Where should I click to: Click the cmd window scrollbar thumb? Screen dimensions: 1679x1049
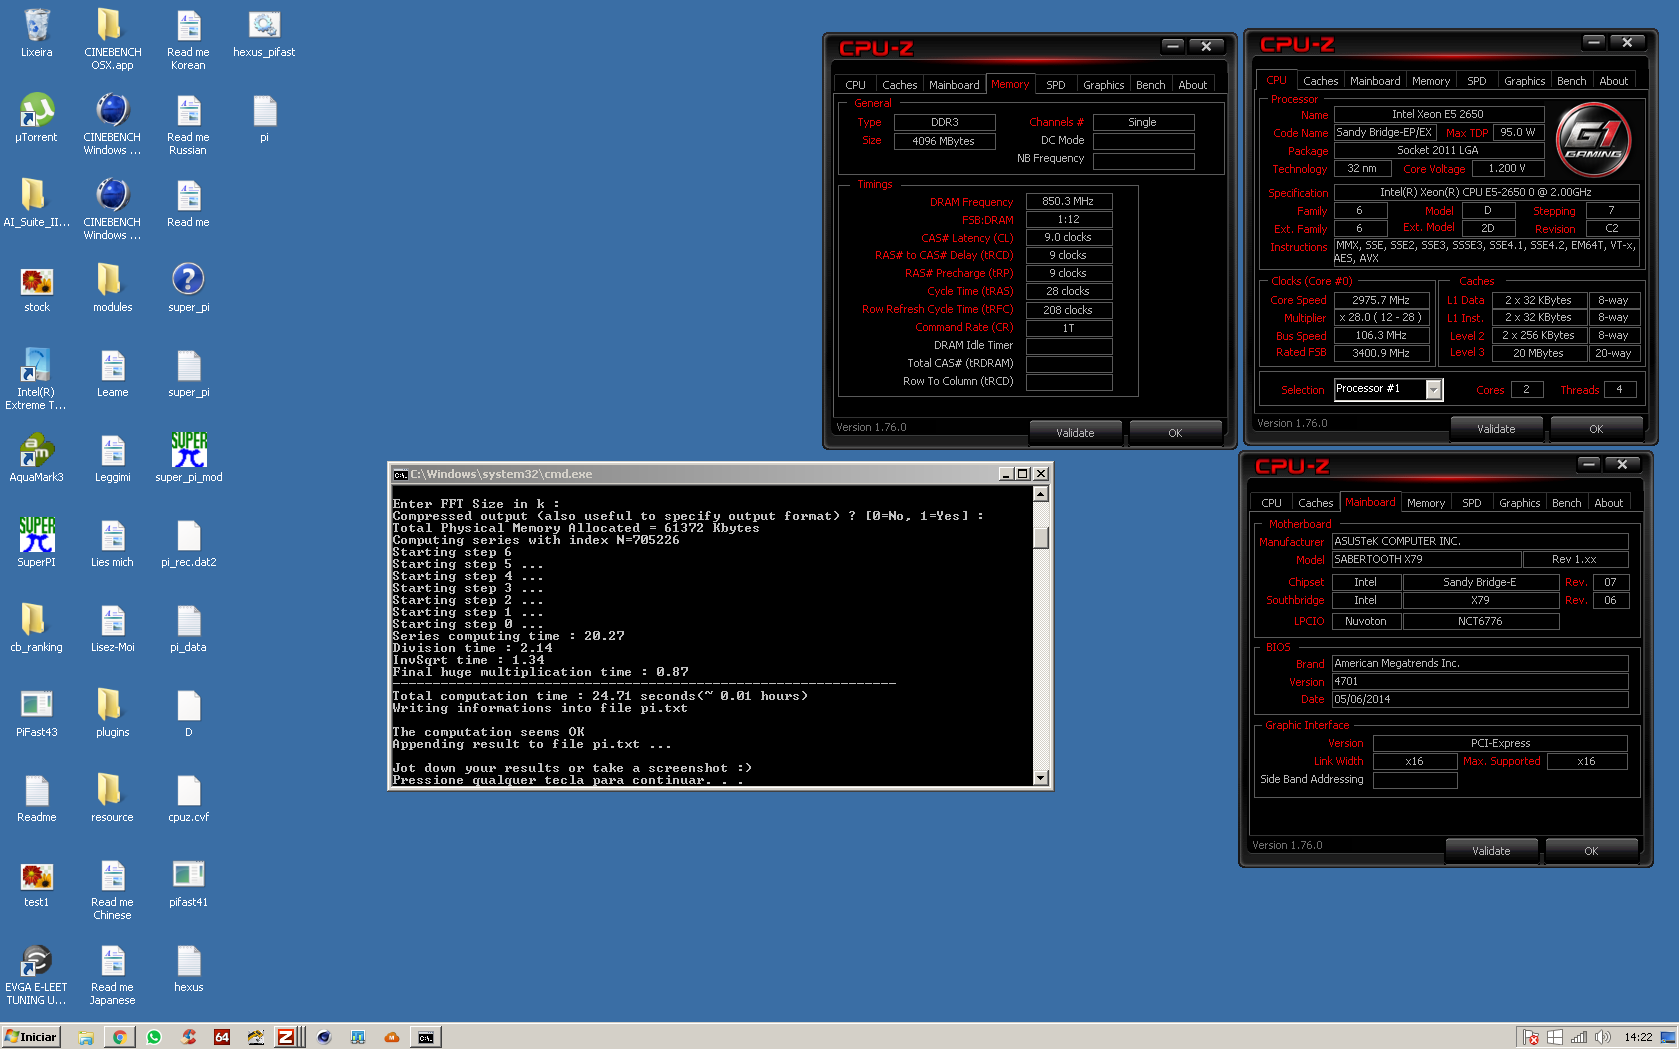point(1040,537)
